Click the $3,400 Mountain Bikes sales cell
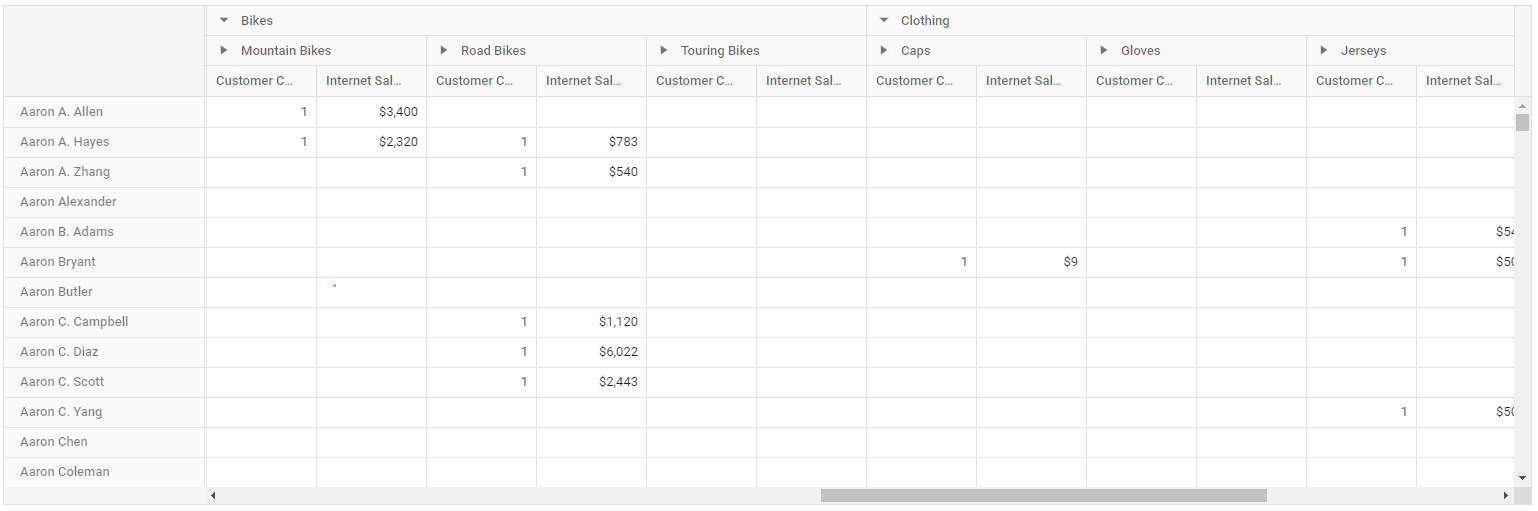 [x=372, y=112]
